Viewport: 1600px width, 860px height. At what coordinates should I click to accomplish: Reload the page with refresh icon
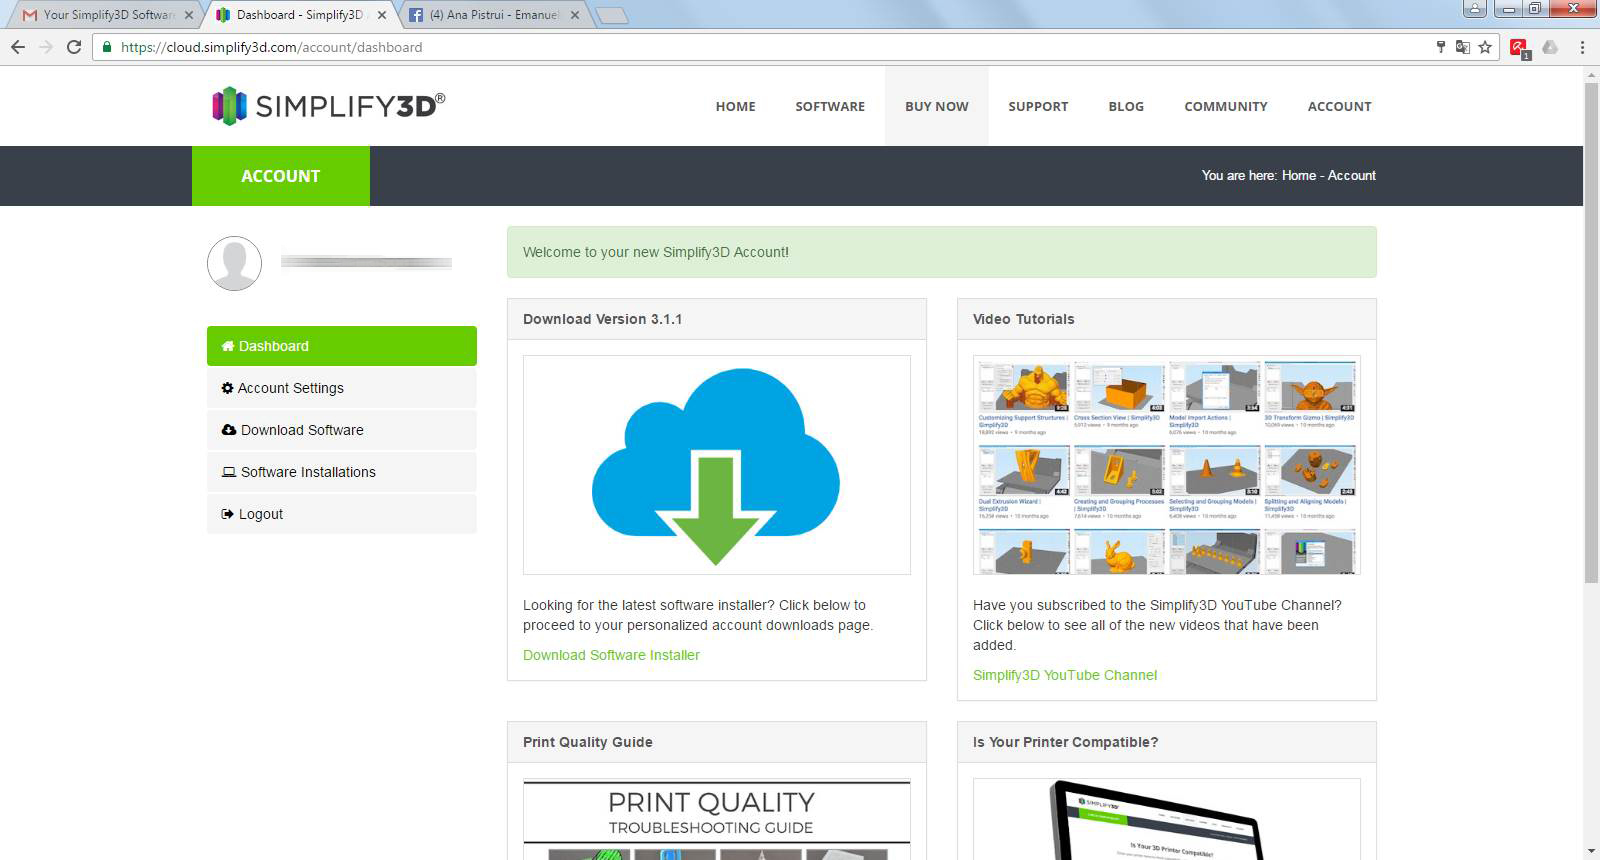click(x=74, y=47)
